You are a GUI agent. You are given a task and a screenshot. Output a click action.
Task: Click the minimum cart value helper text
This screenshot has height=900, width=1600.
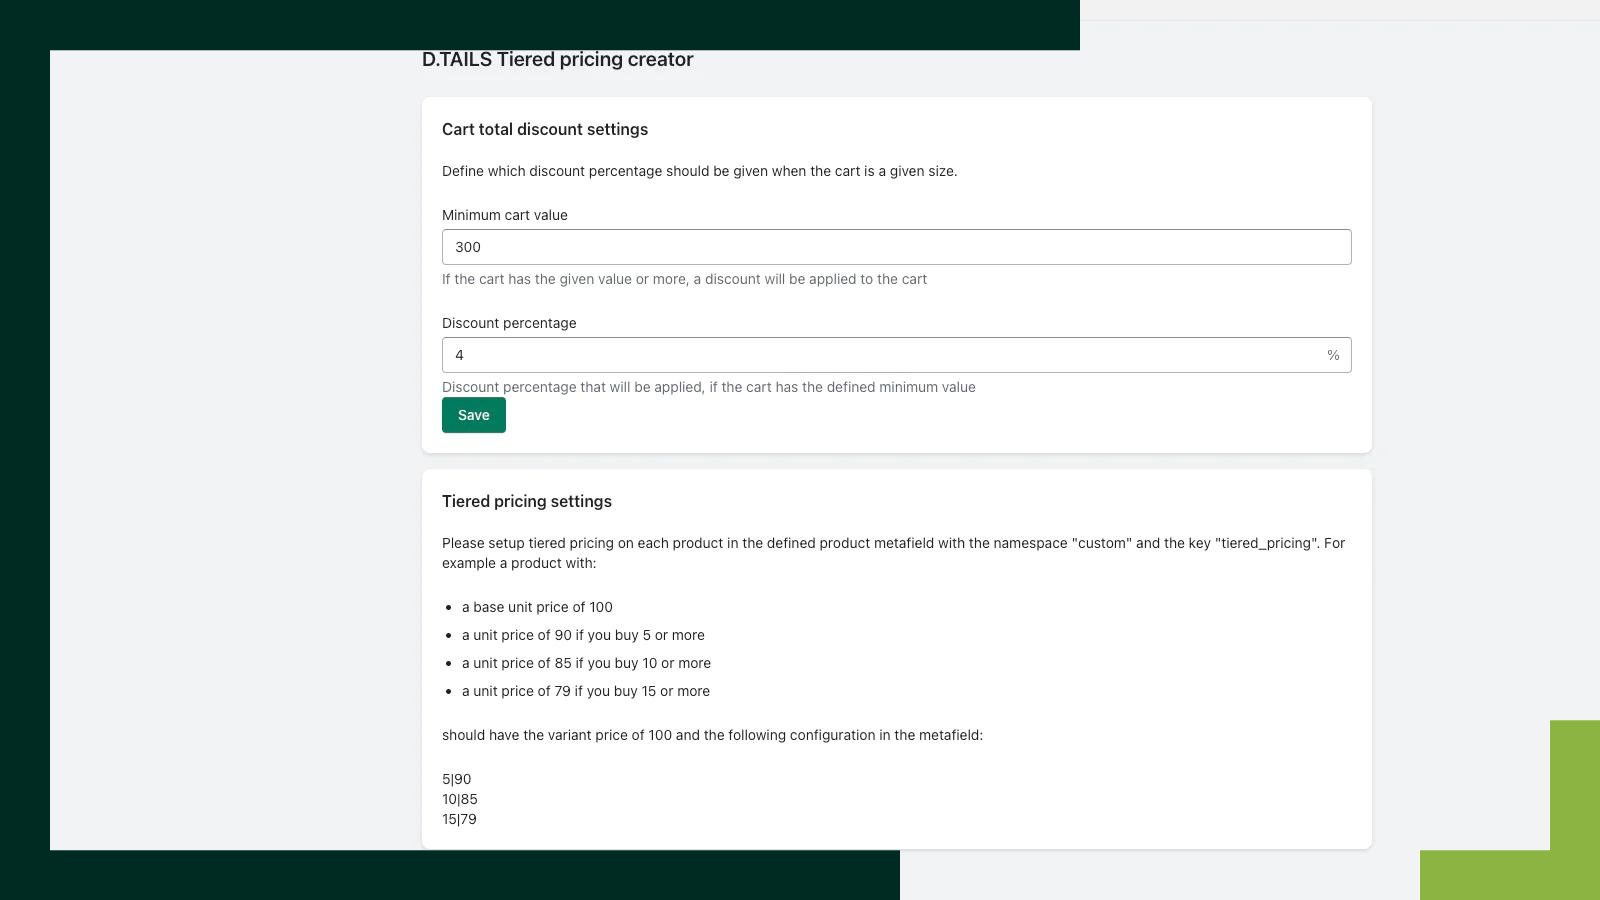(x=685, y=279)
